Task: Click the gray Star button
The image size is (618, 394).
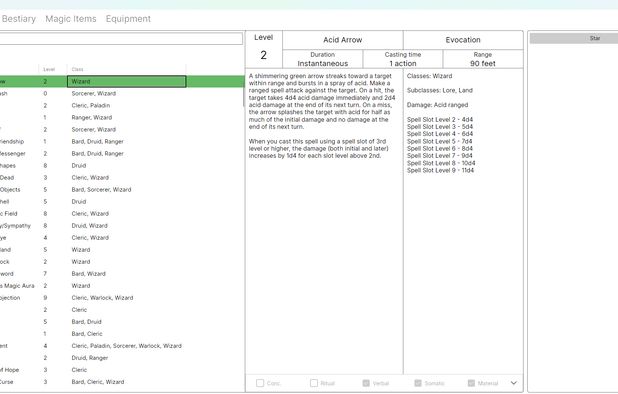Action: 574,38
